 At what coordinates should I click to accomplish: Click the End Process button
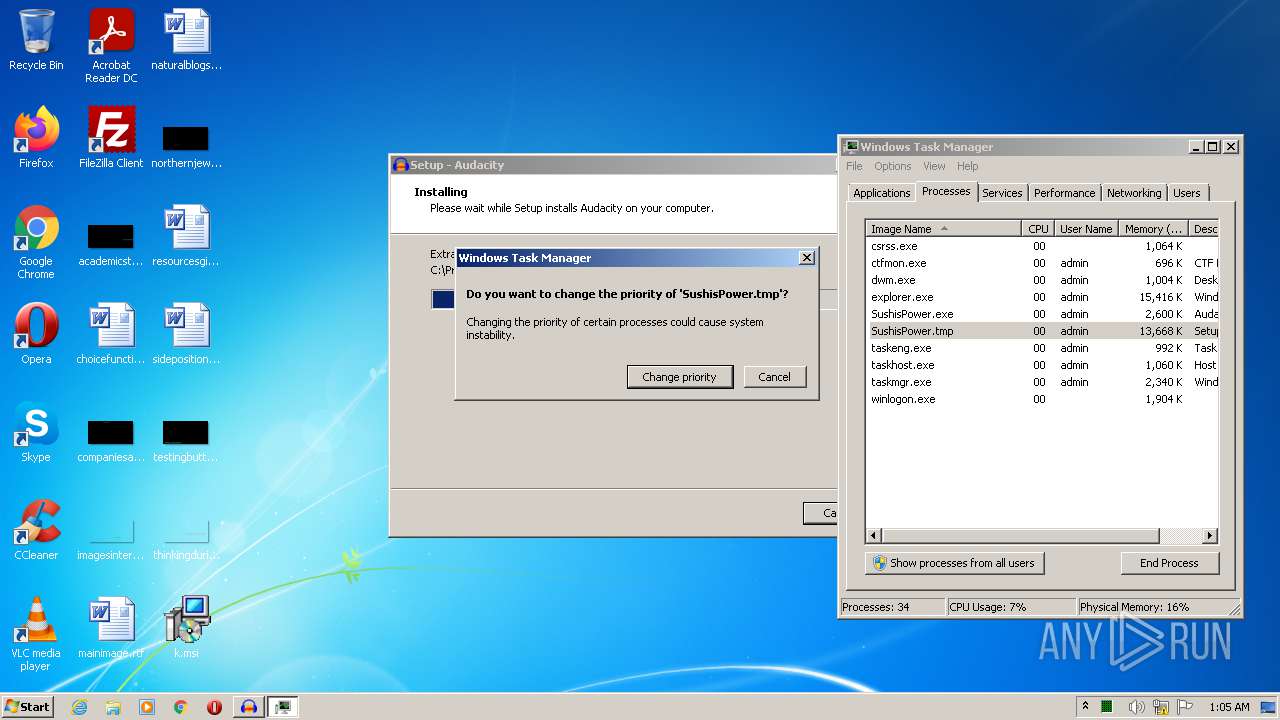[x=1169, y=563]
